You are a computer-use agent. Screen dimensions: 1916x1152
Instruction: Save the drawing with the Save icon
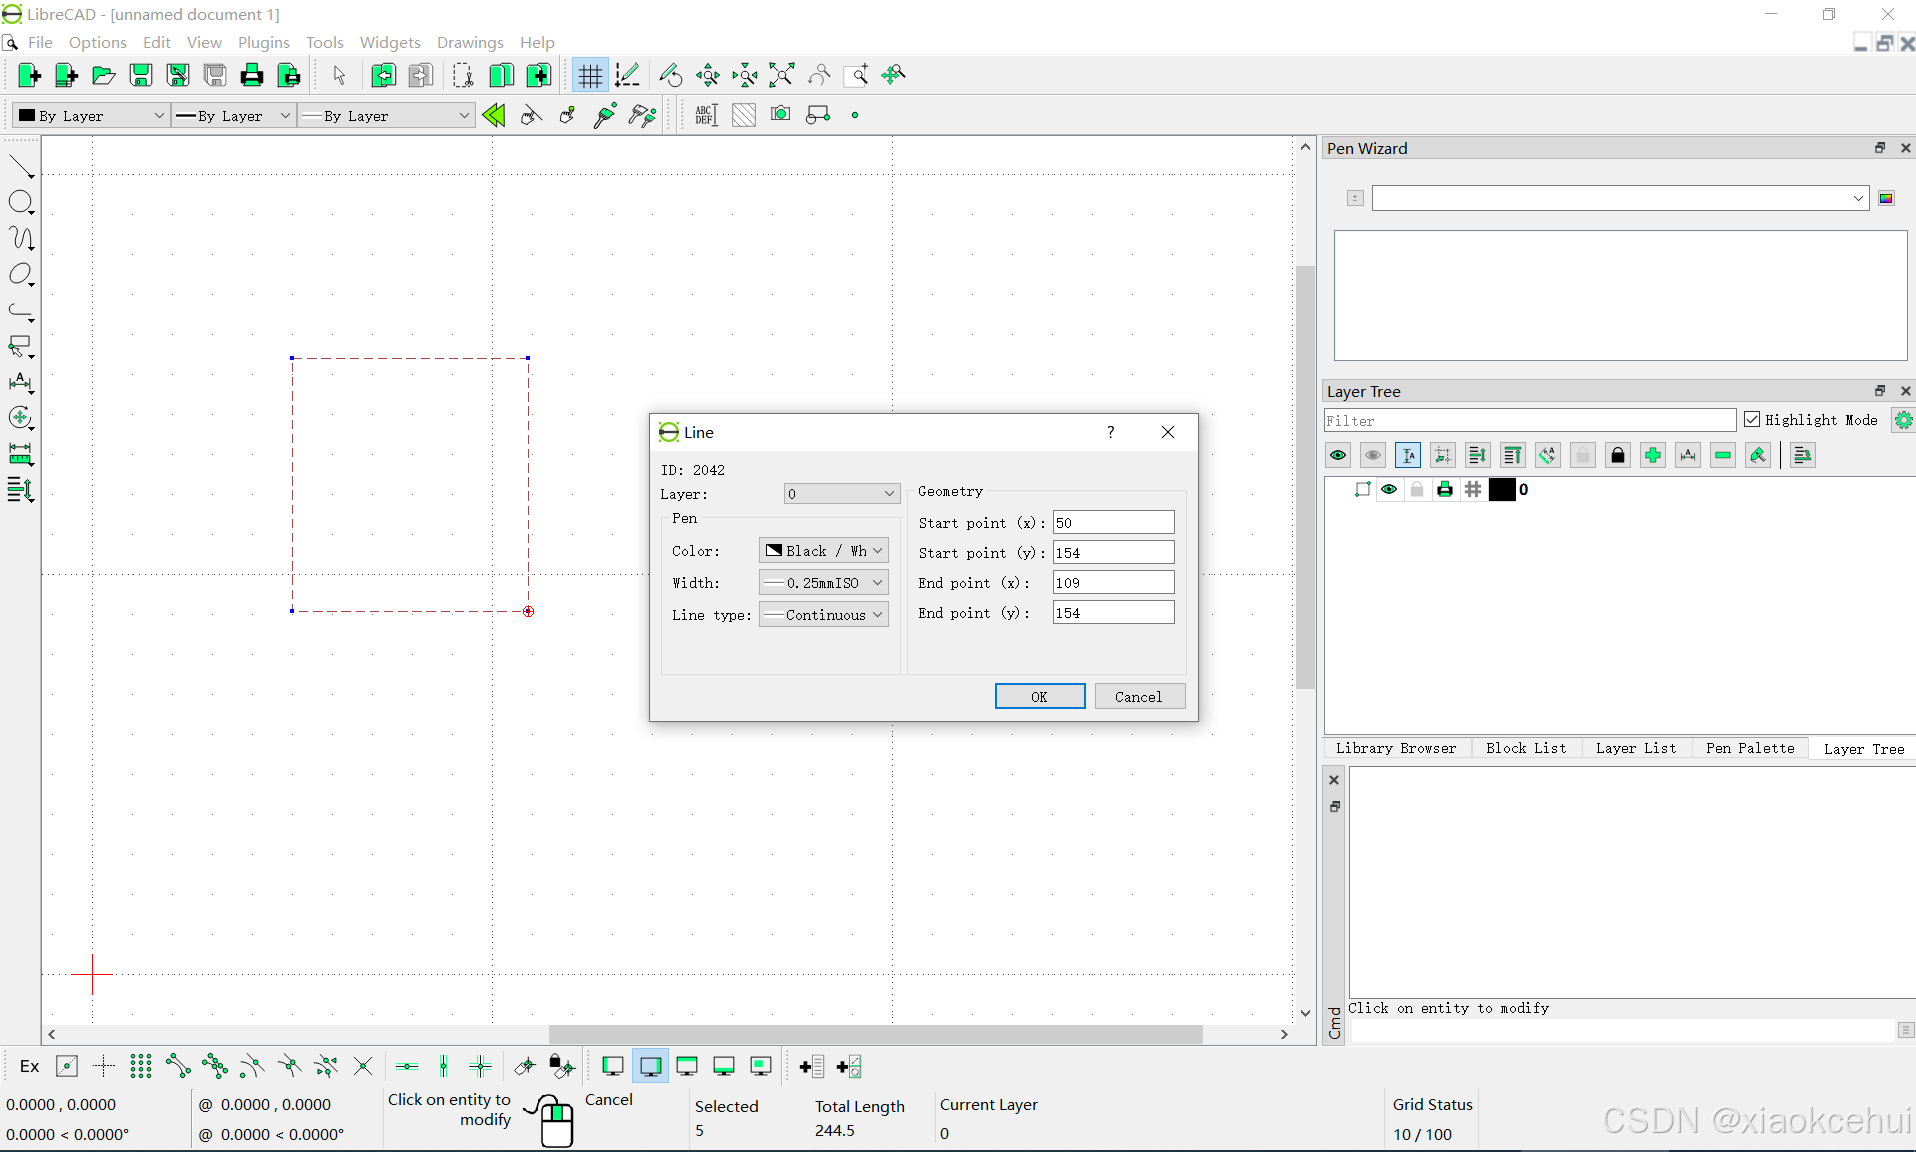point(141,75)
